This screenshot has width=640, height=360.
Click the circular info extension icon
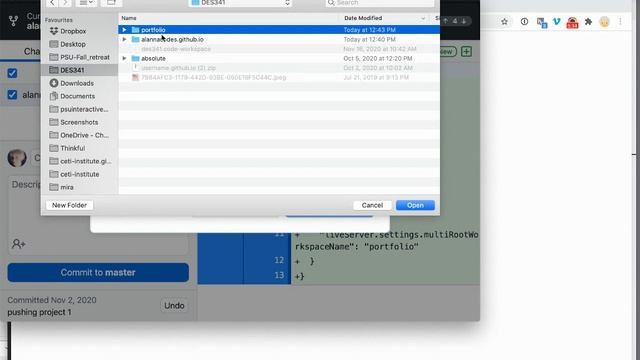[x=524, y=22]
